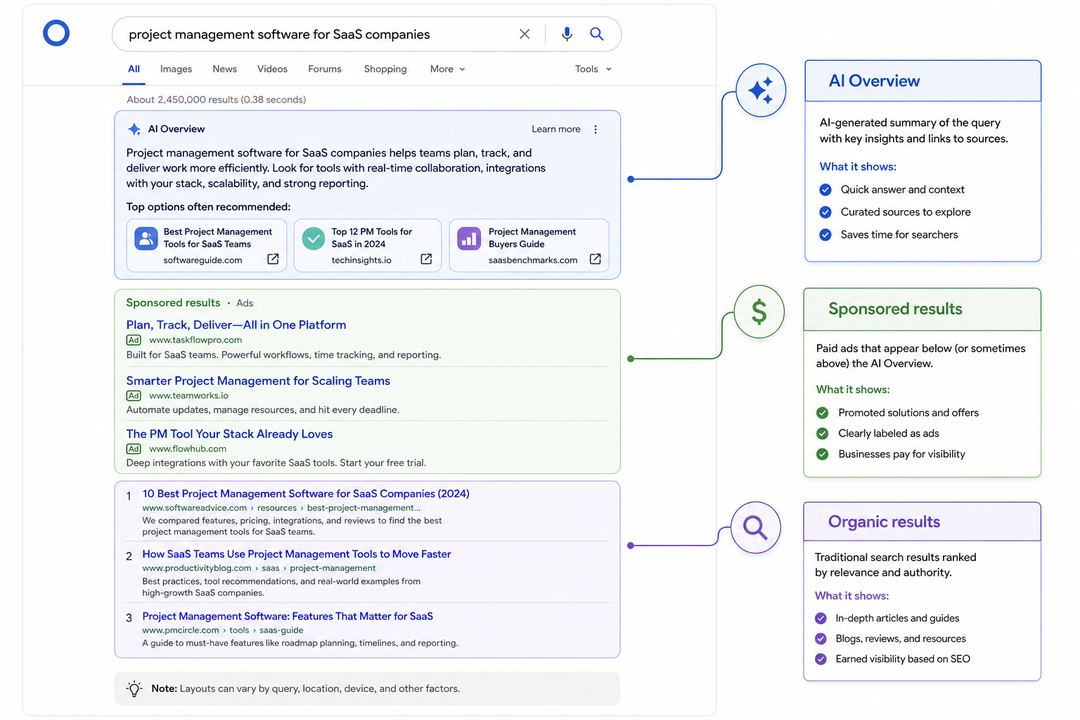The image size is (1080, 720).
Task: Click Top options often recommended label
Action: pyautogui.click(x=208, y=207)
